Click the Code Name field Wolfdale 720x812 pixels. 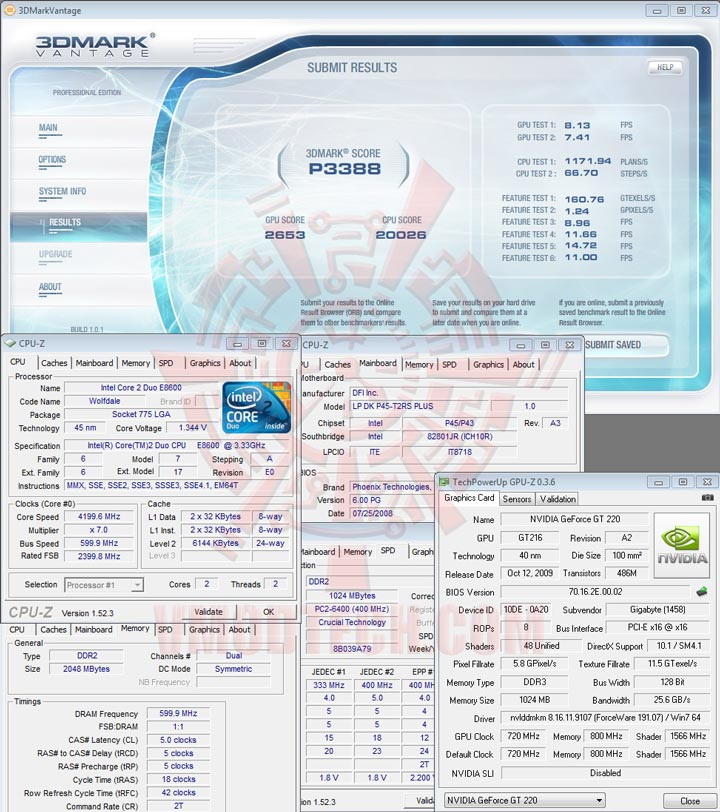click(x=104, y=401)
